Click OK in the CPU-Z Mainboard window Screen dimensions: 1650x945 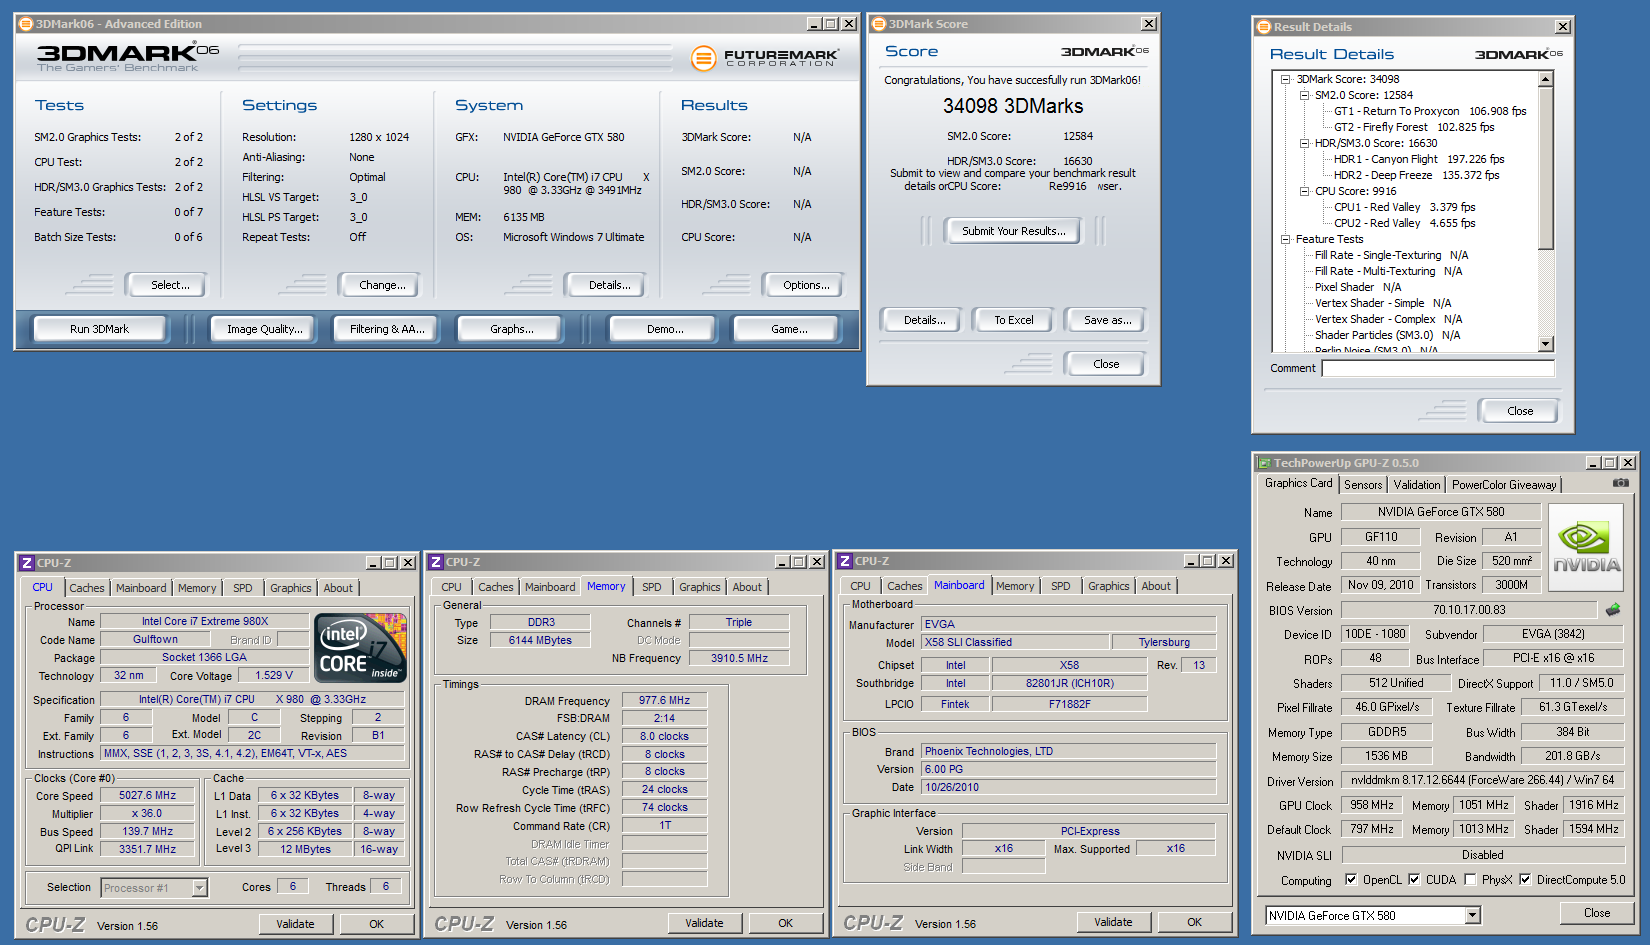[x=1194, y=922]
